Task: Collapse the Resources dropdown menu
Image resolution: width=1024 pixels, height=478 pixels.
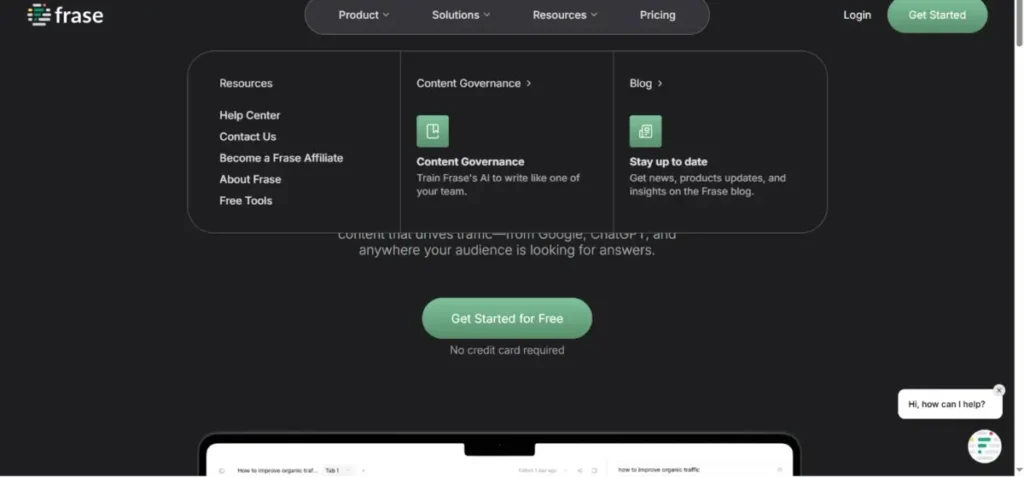Action: [x=564, y=15]
